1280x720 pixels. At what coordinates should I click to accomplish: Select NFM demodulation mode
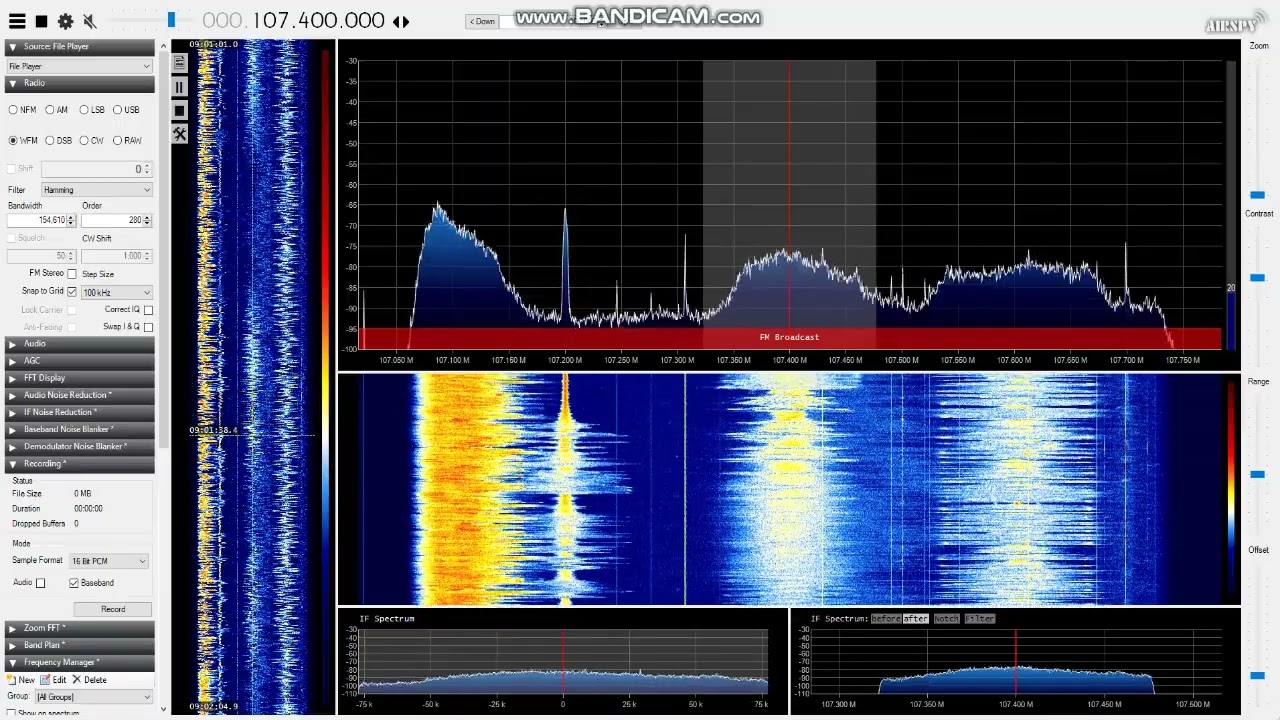pos(21,110)
